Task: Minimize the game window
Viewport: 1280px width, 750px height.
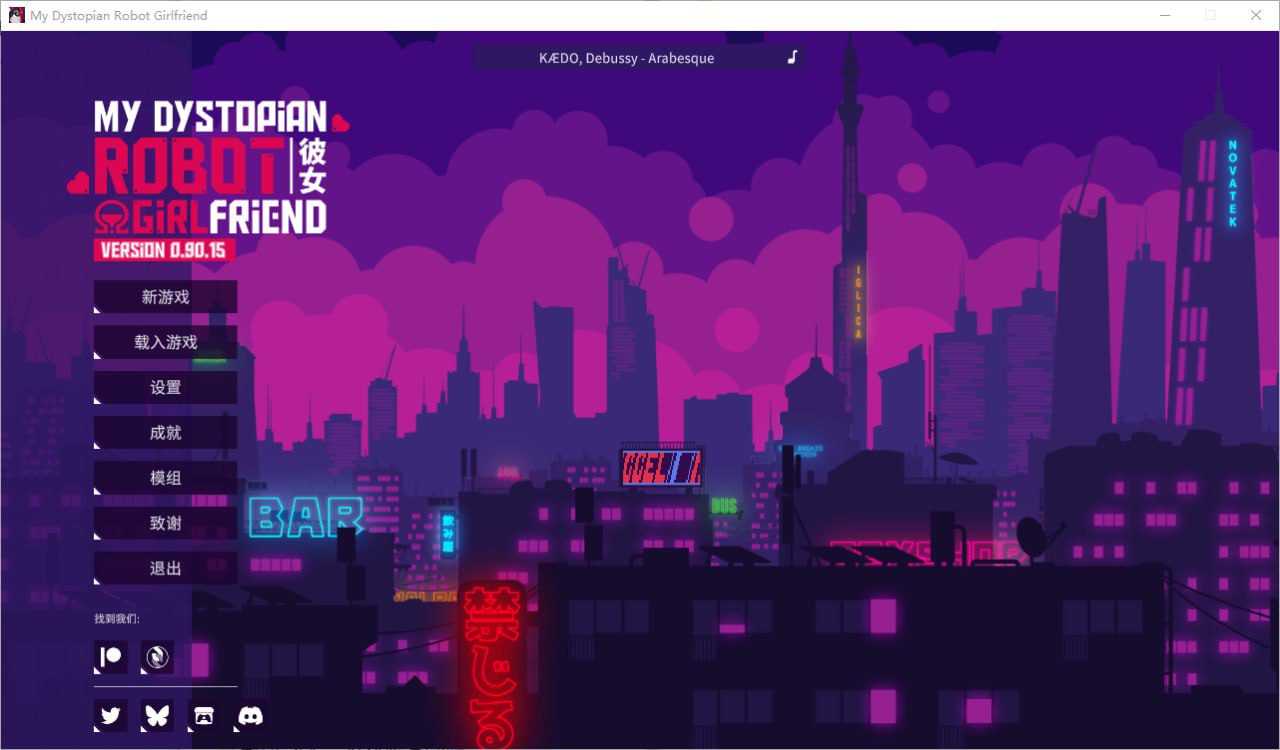Action: coord(1165,15)
